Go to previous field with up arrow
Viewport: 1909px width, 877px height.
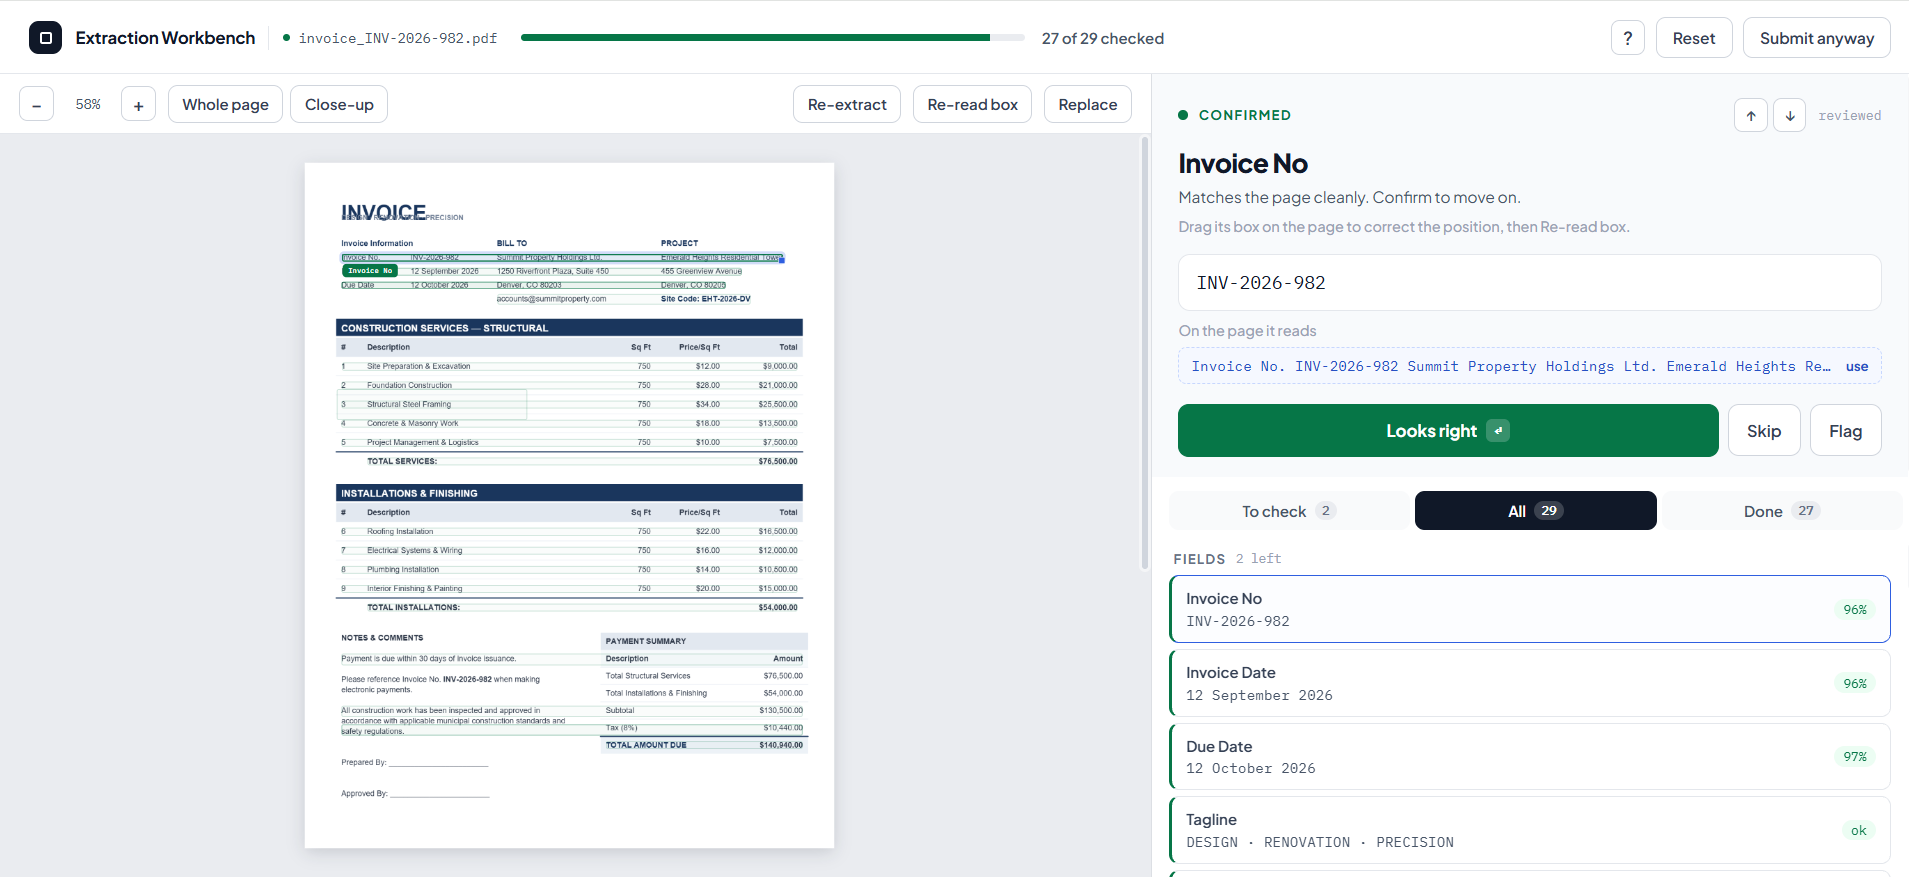[1750, 115]
